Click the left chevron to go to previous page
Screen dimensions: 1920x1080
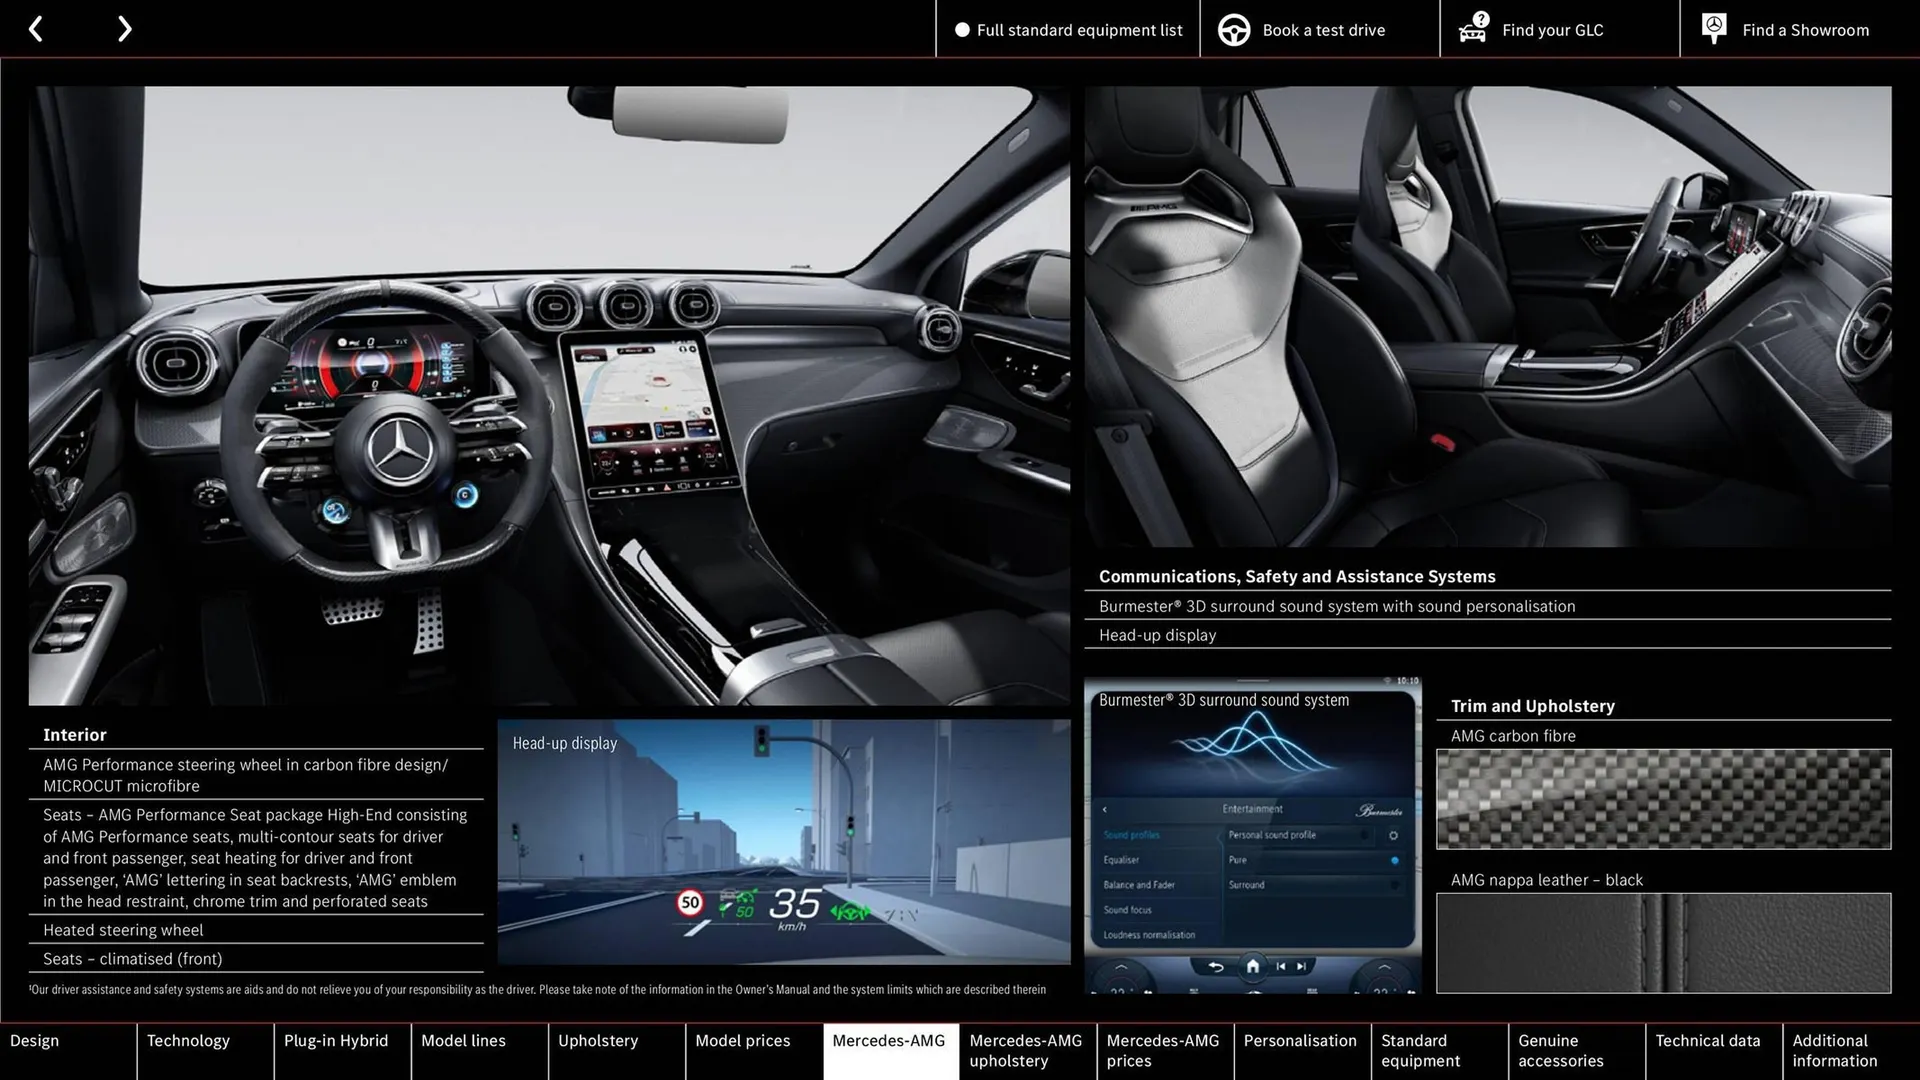pyautogui.click(x=36, y=28)
